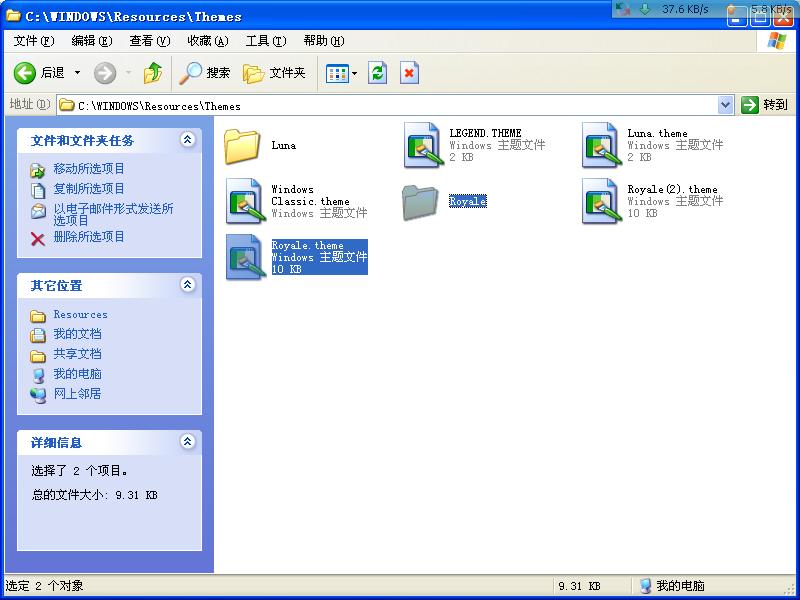Click the red X delete task icon
Screen dimensions: 800x600
38,239
